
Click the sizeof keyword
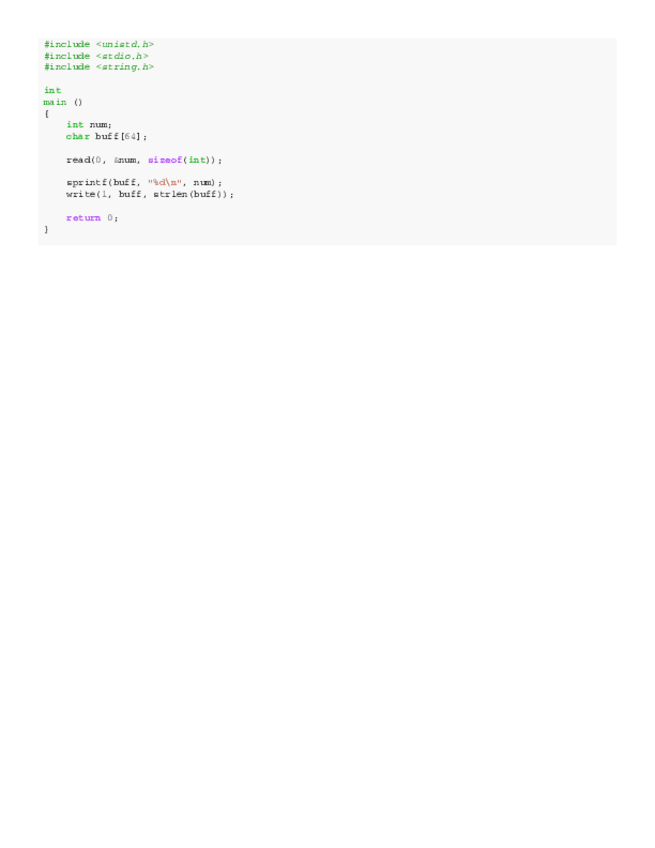165,160
